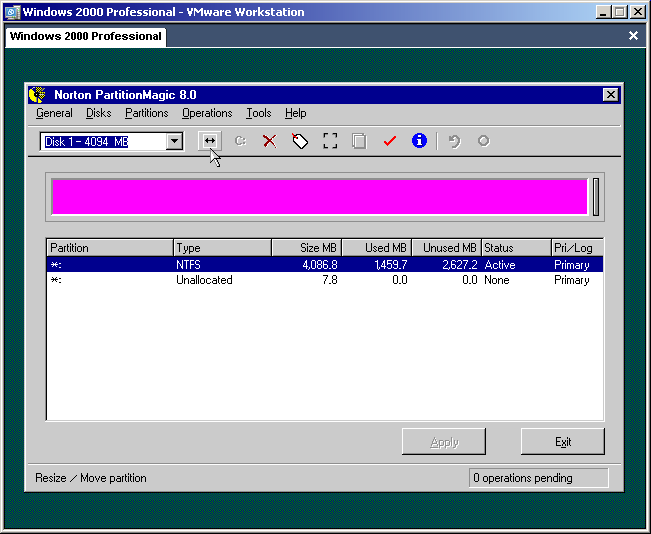
Task: Click the red X delete partition icon
Action: coord(269,141)
